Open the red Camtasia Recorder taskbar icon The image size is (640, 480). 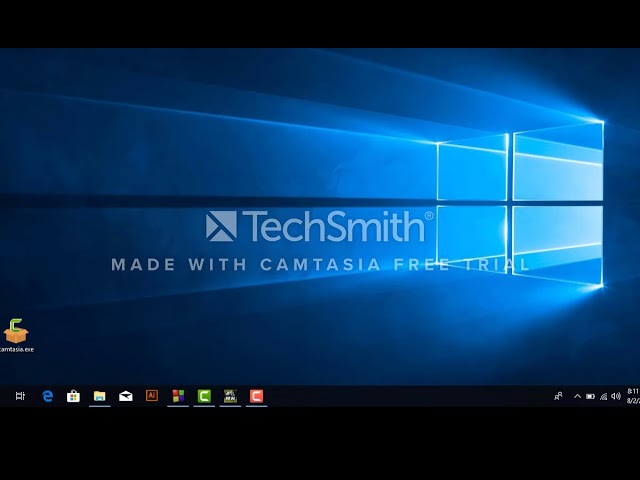click(256, 396)
